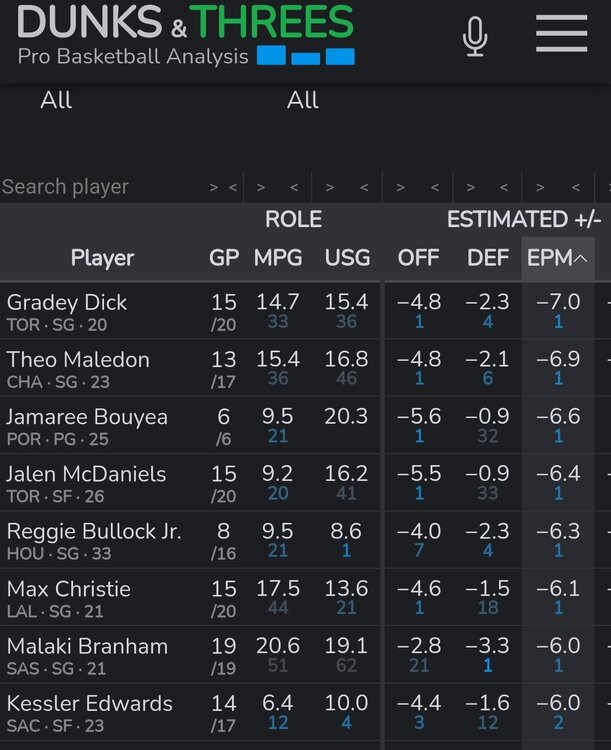
Task: Click the greater-than filter under MPG column
Action: click(x=261, y=187)
